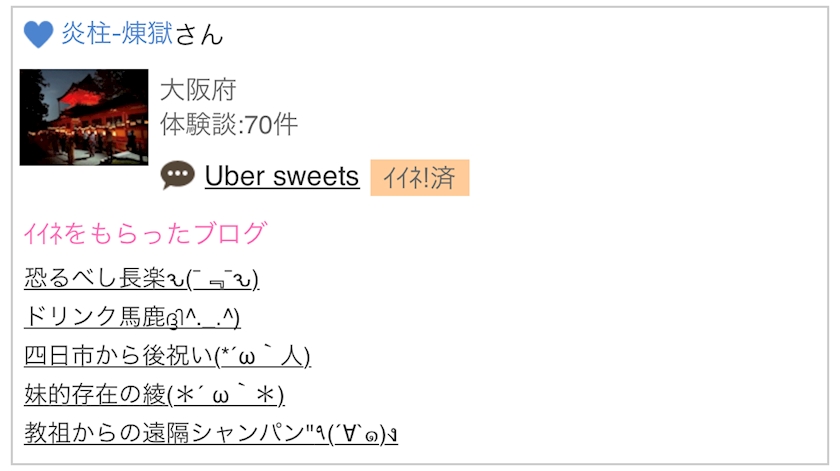Click the kaomoji after 恐るべし長楽

213,278
